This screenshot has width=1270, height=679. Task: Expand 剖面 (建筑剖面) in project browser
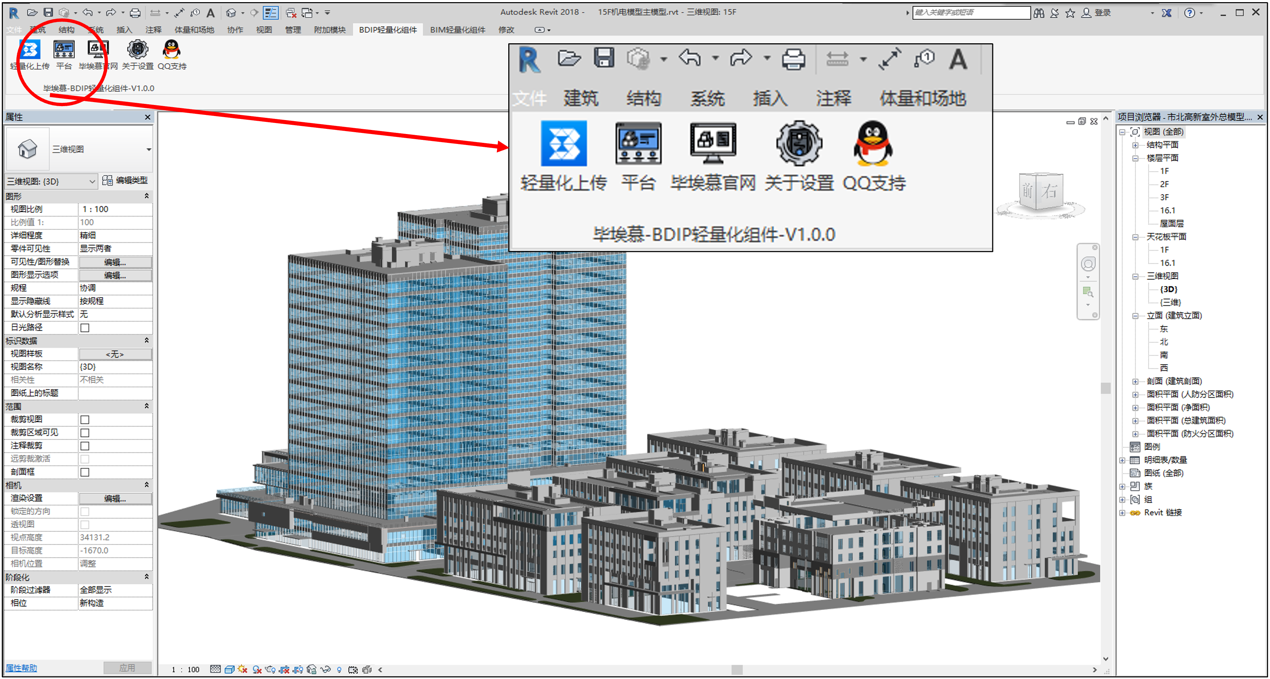[1136, 381]
